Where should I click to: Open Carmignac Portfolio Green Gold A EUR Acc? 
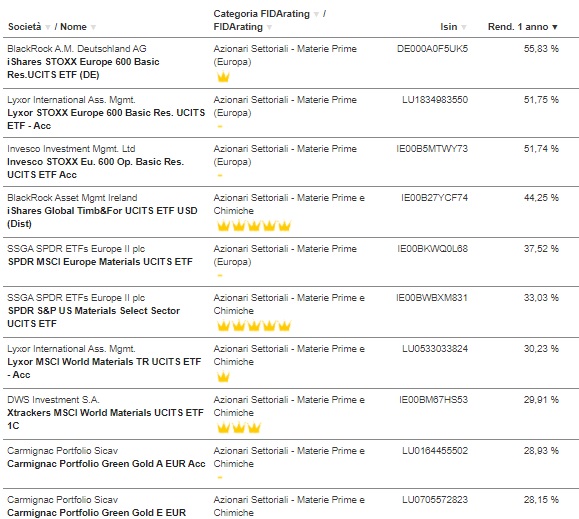tap(106, 464)
